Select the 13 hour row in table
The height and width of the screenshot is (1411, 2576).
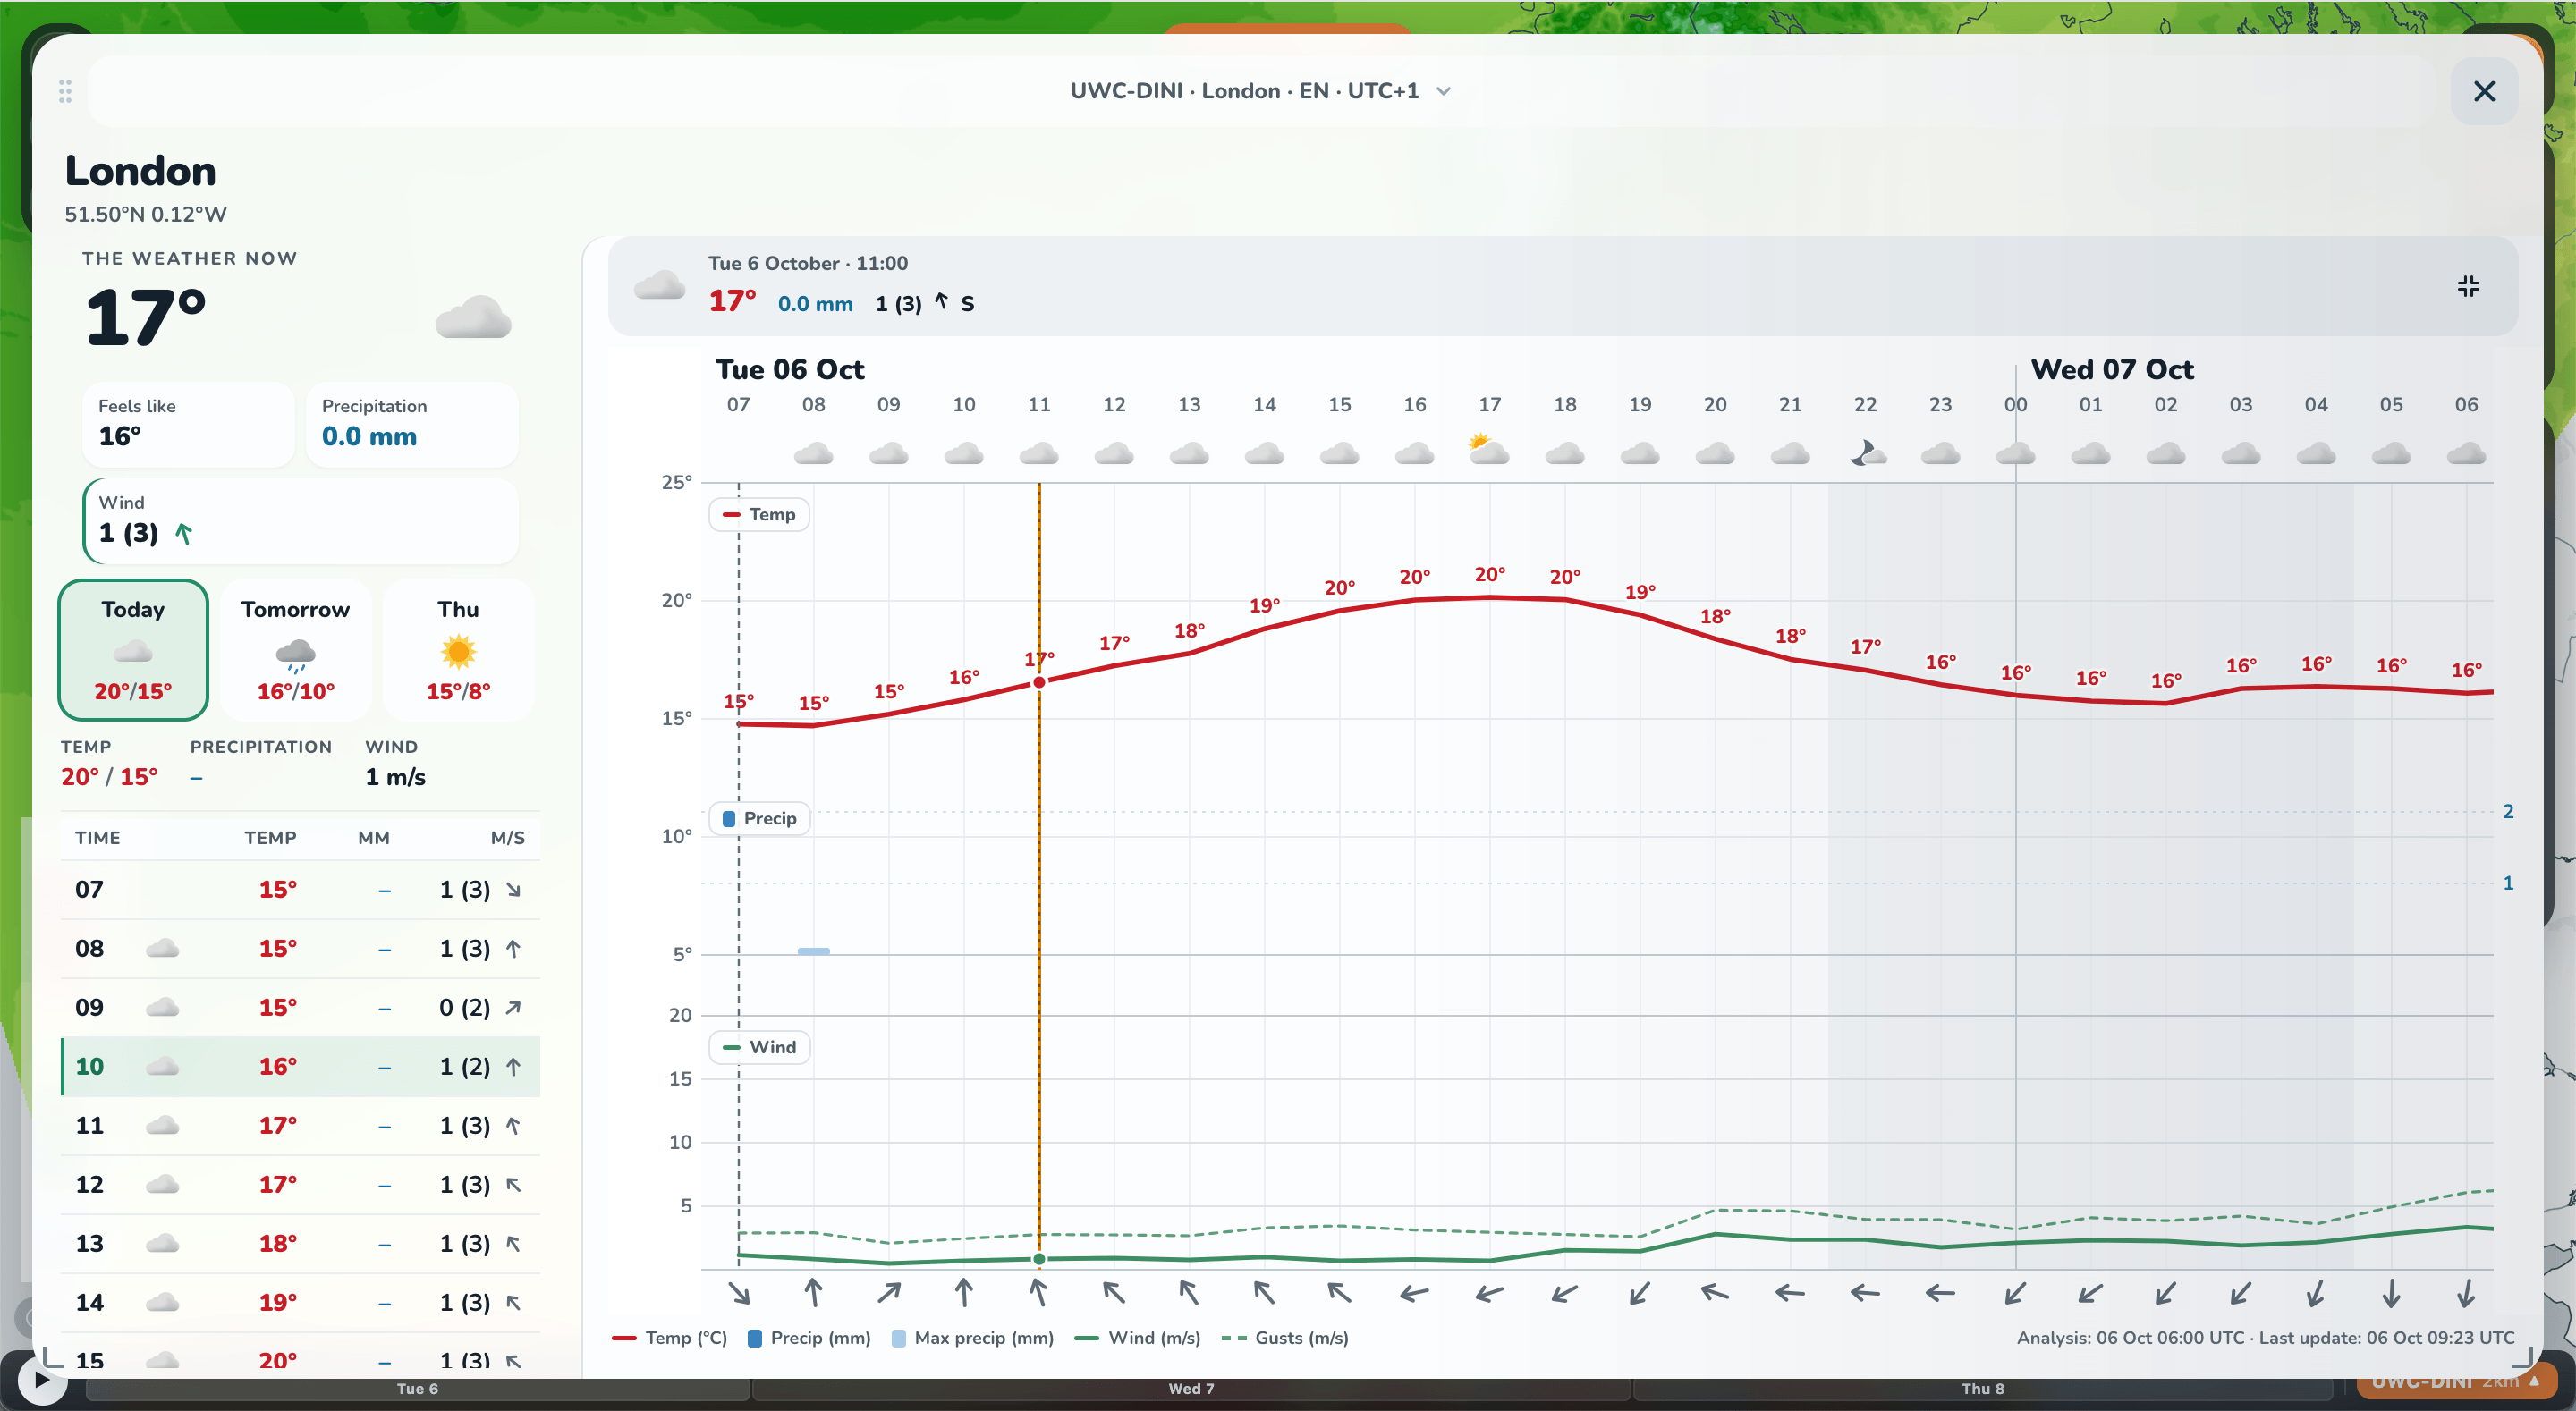coord(300,1244)
